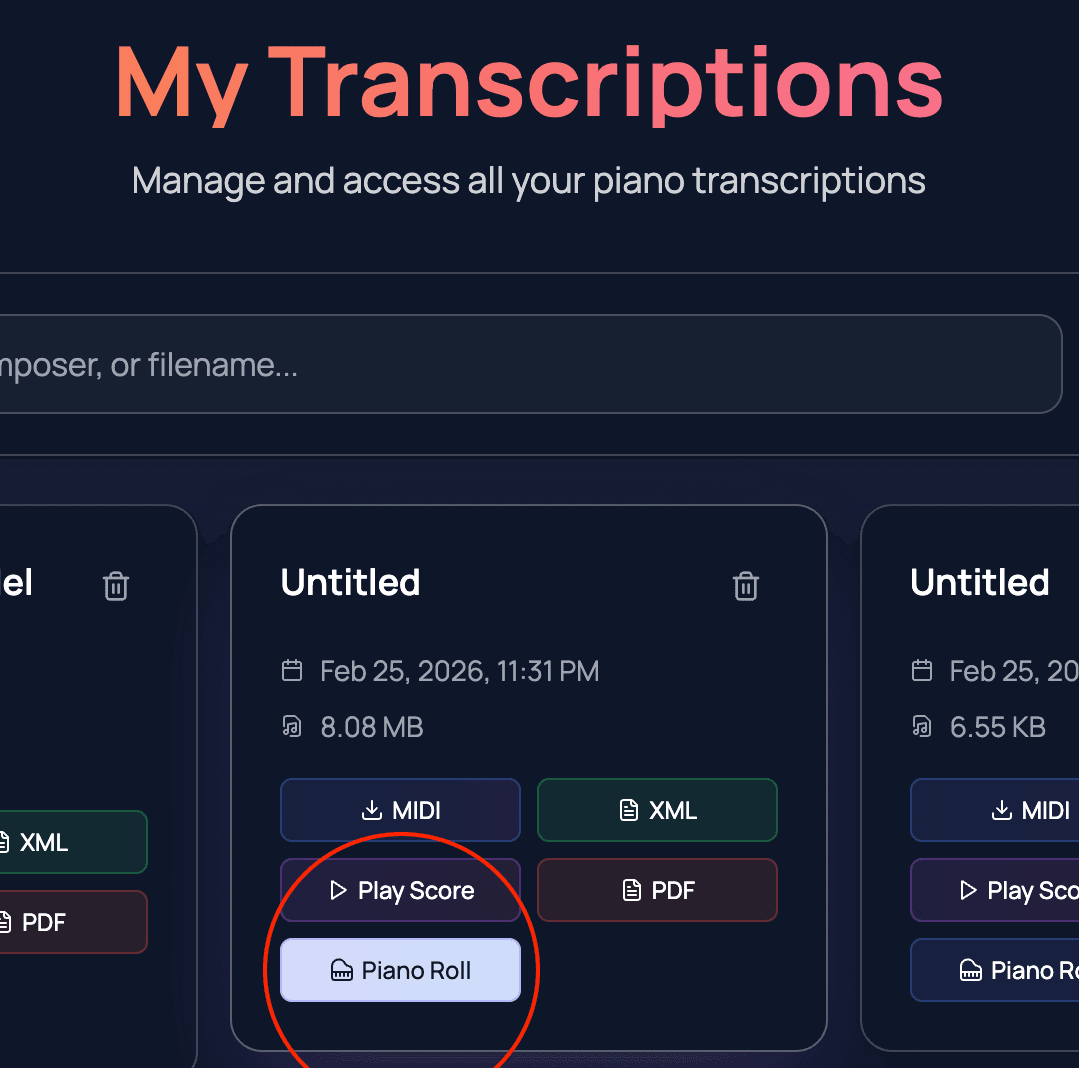
Task: Click the trash icon on the middle Untitled card
Action: (x=746, y=586)
